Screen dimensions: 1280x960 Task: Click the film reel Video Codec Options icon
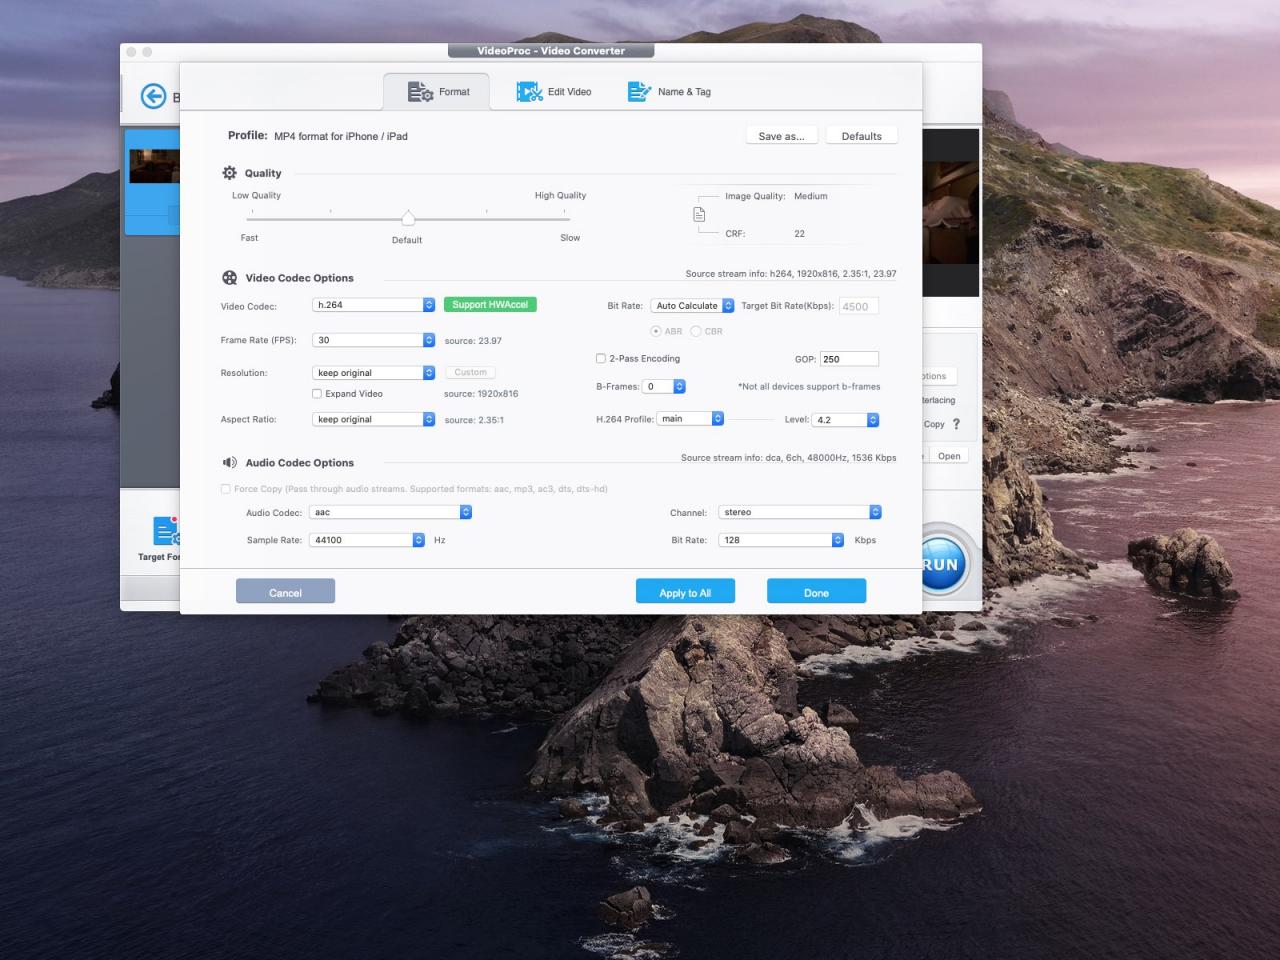[x=229, y=278]
